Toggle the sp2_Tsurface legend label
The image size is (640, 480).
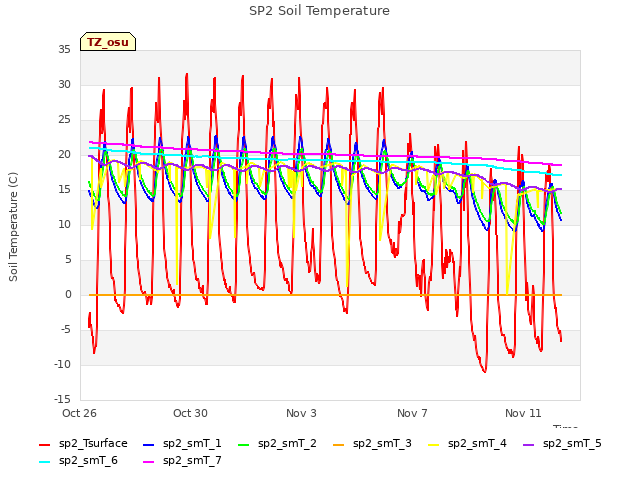93,444
